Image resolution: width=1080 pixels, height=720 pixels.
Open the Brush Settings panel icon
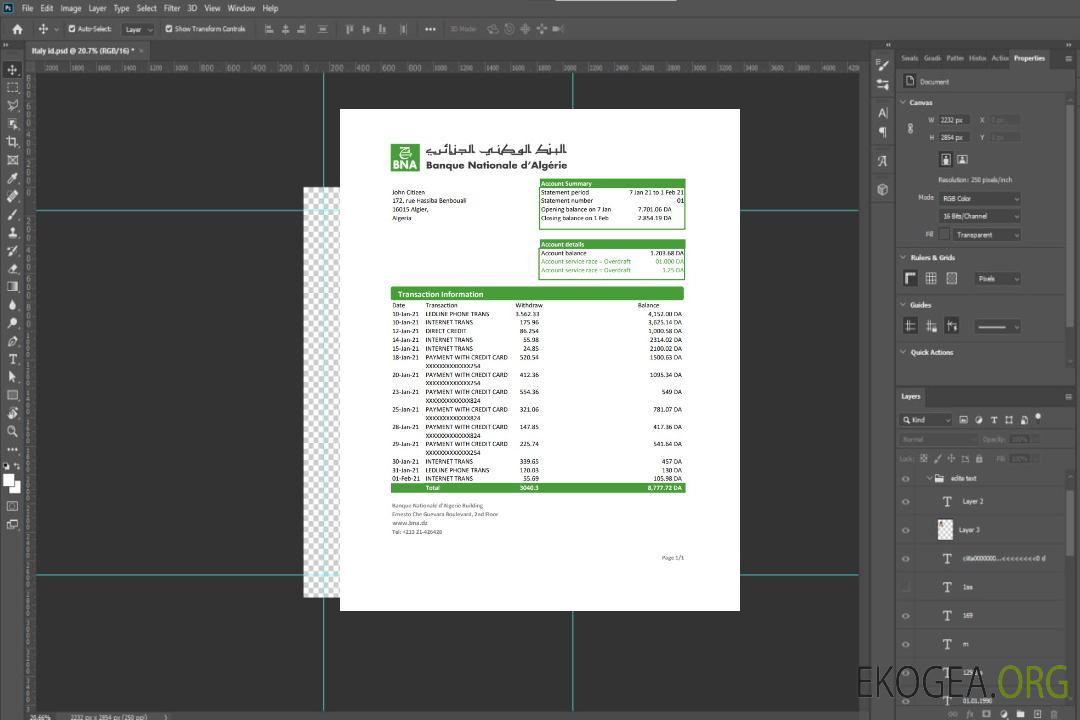(882, 65)
